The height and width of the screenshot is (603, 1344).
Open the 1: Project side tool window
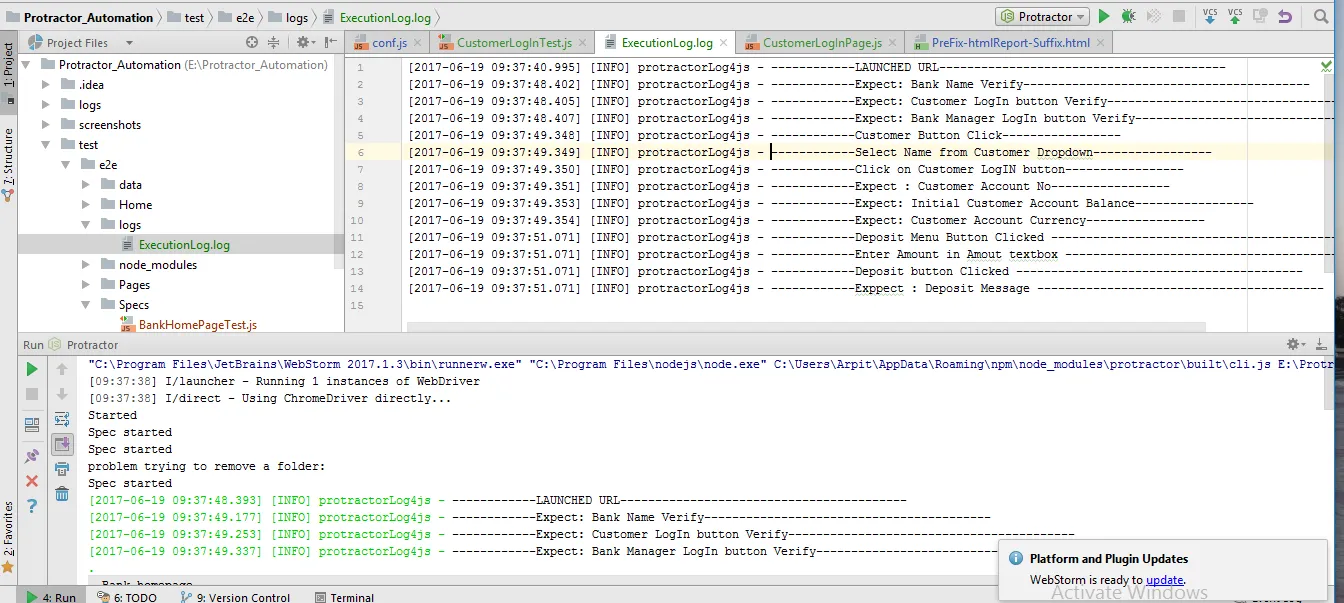pos(8,74)
